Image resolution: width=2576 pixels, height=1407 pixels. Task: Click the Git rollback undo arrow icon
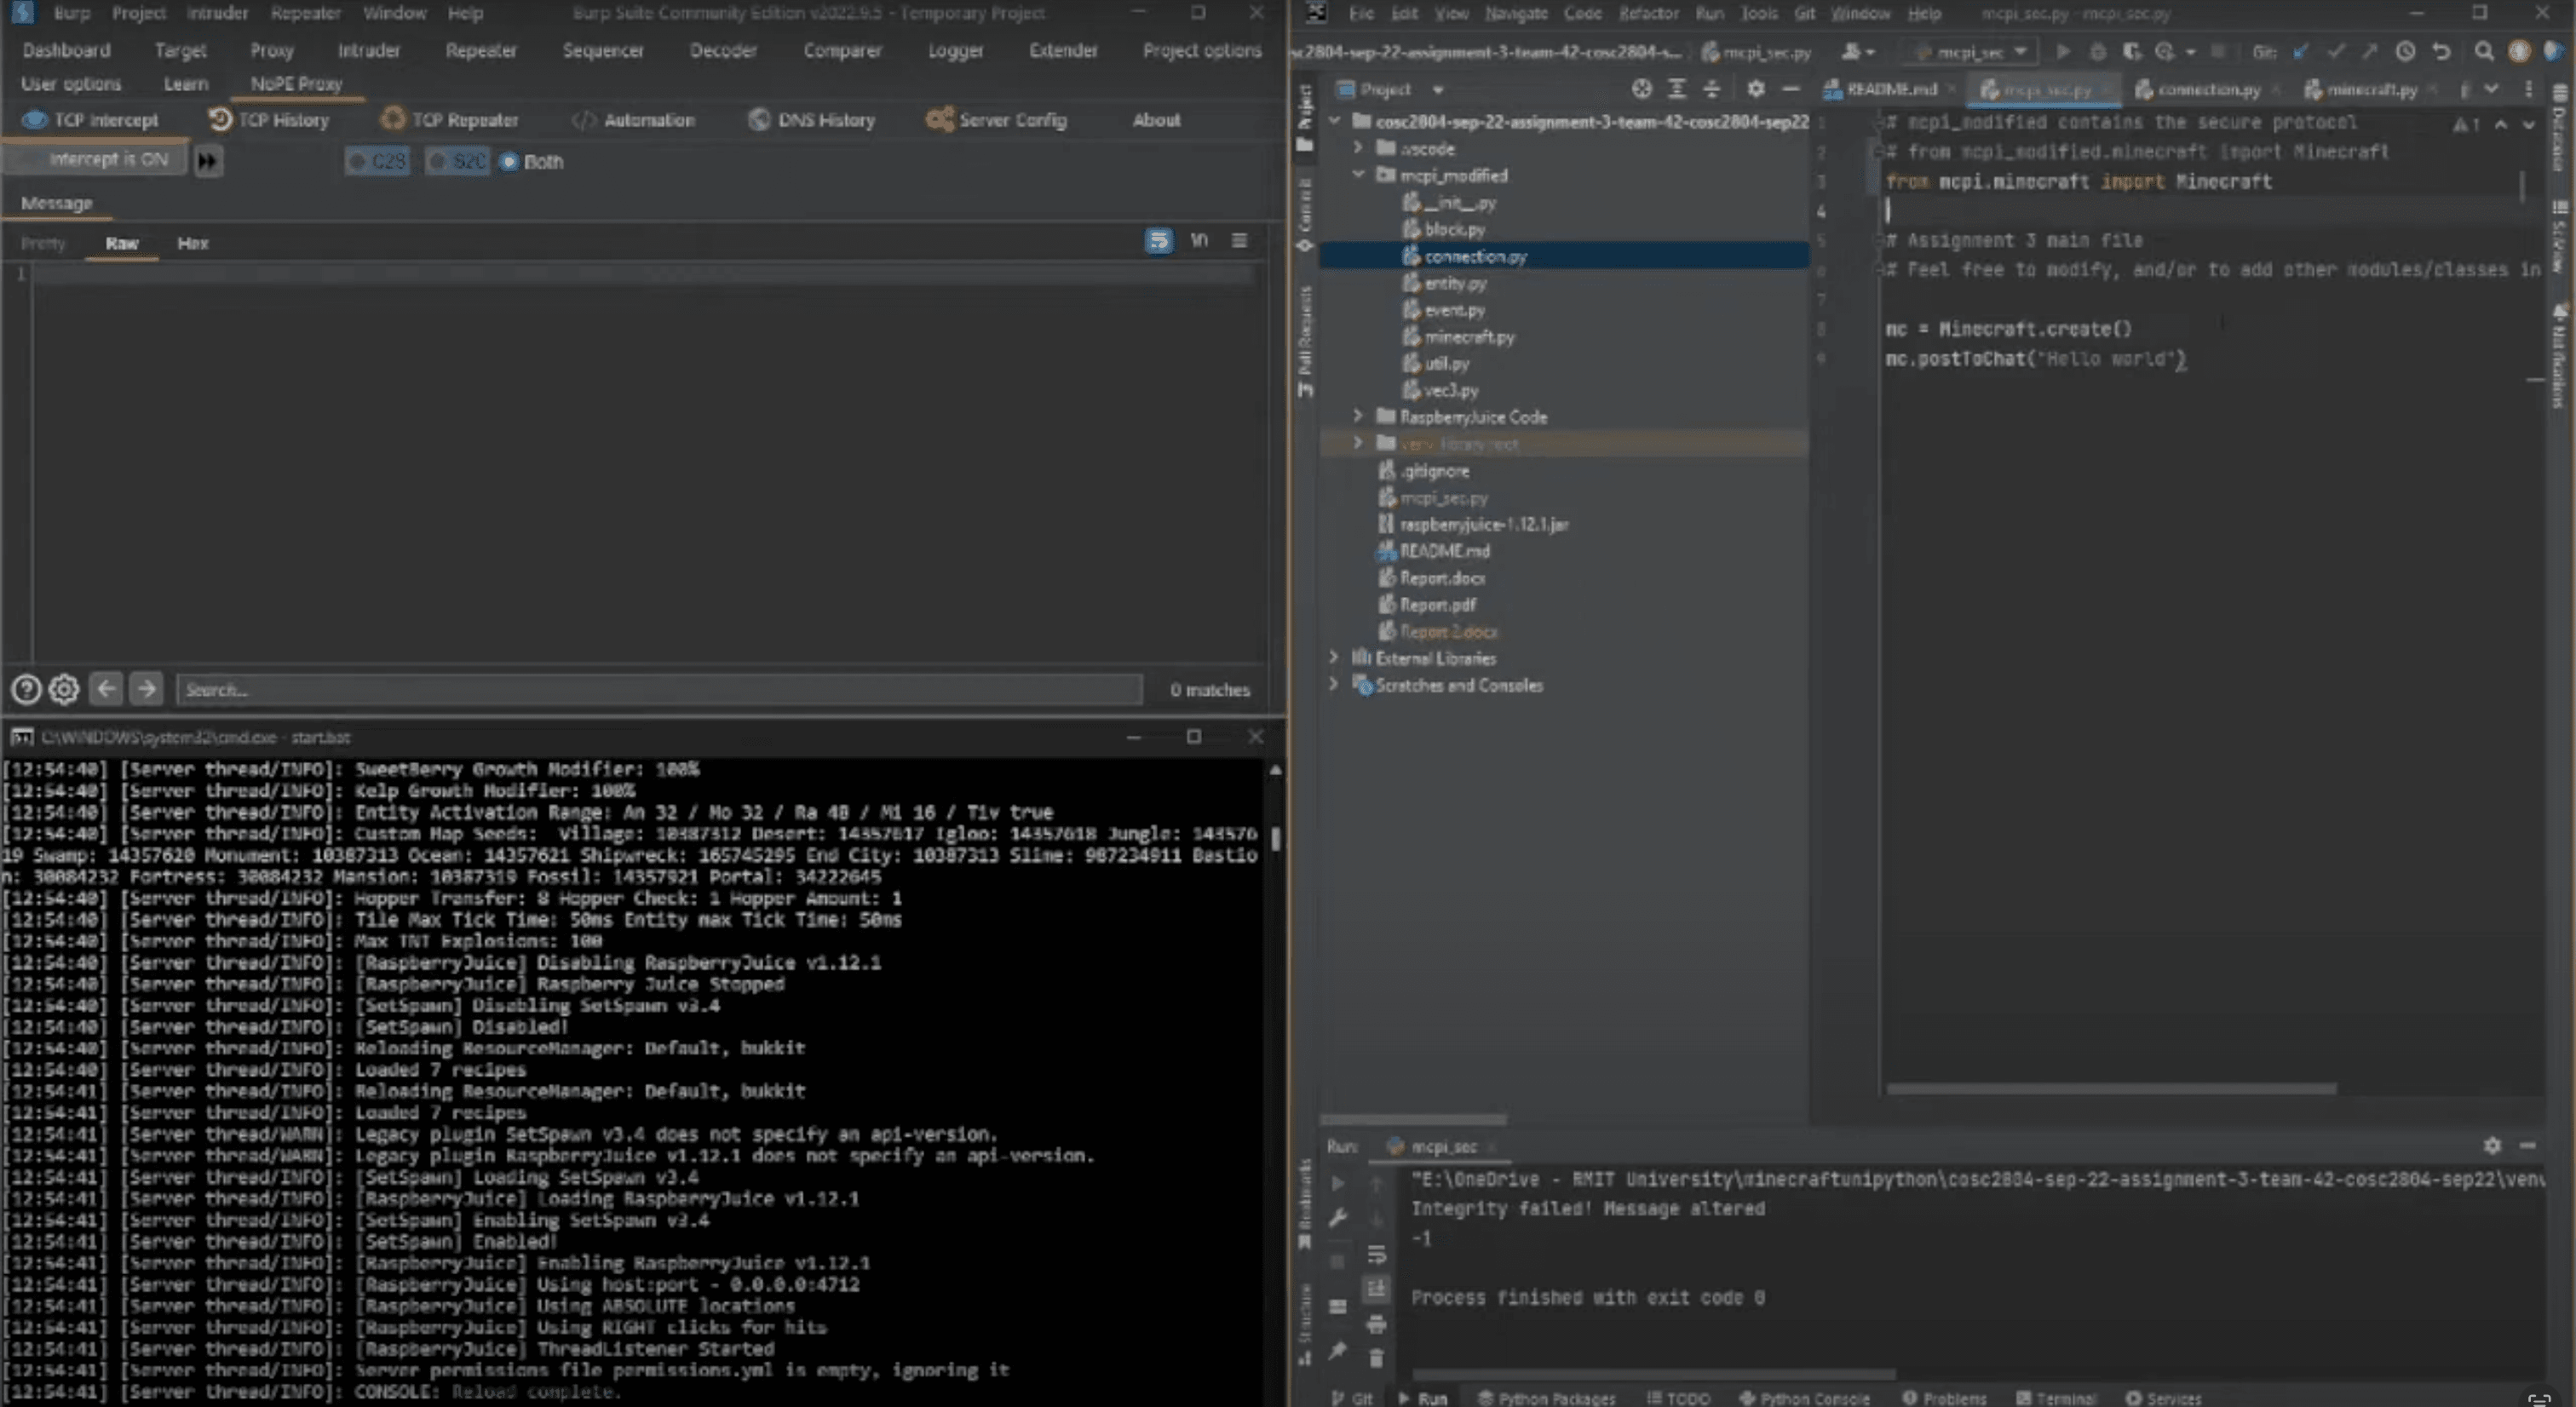(x=2441, y=51)
